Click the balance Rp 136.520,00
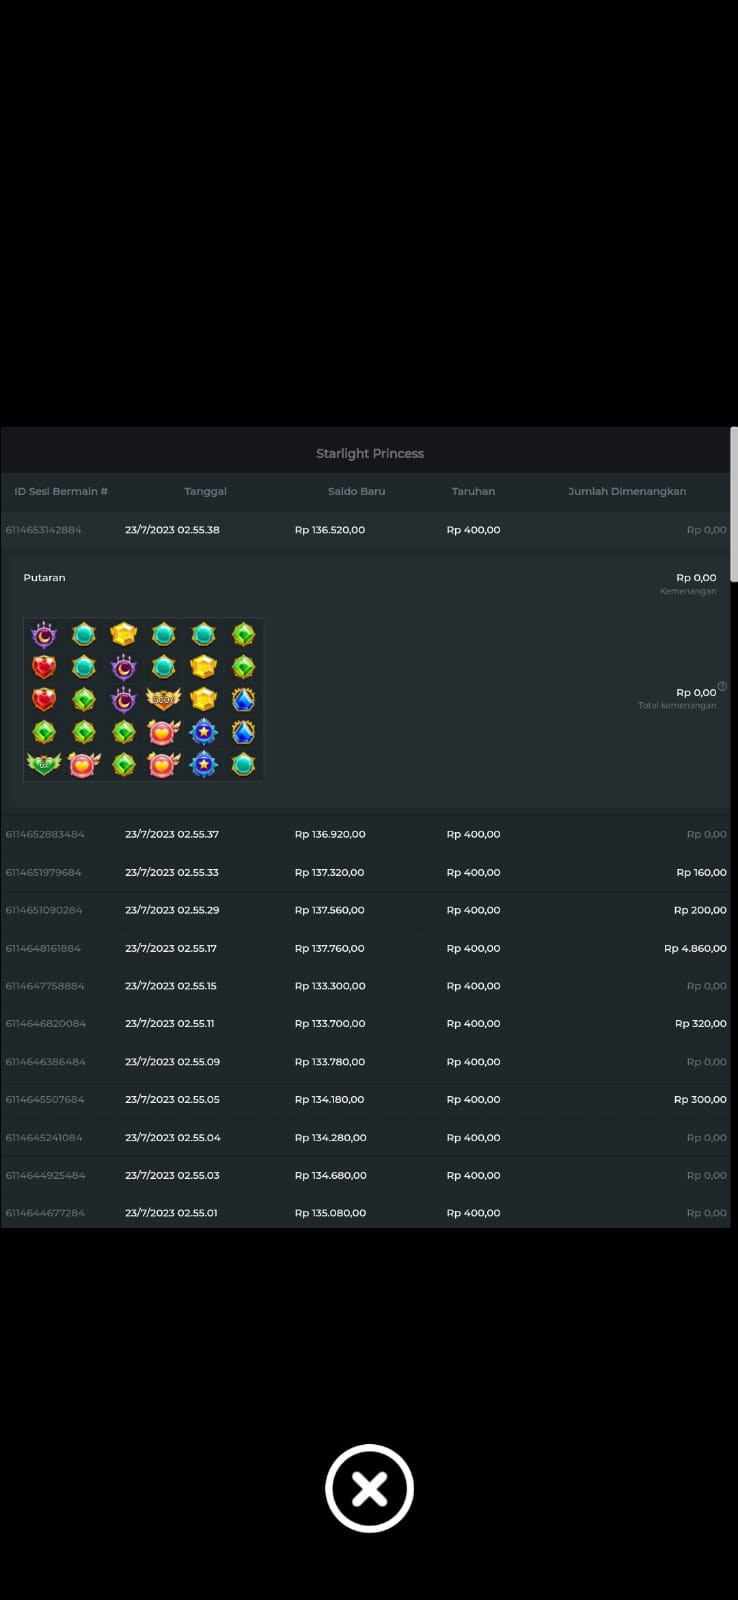The image size is (738, 1600). point(330,530)
